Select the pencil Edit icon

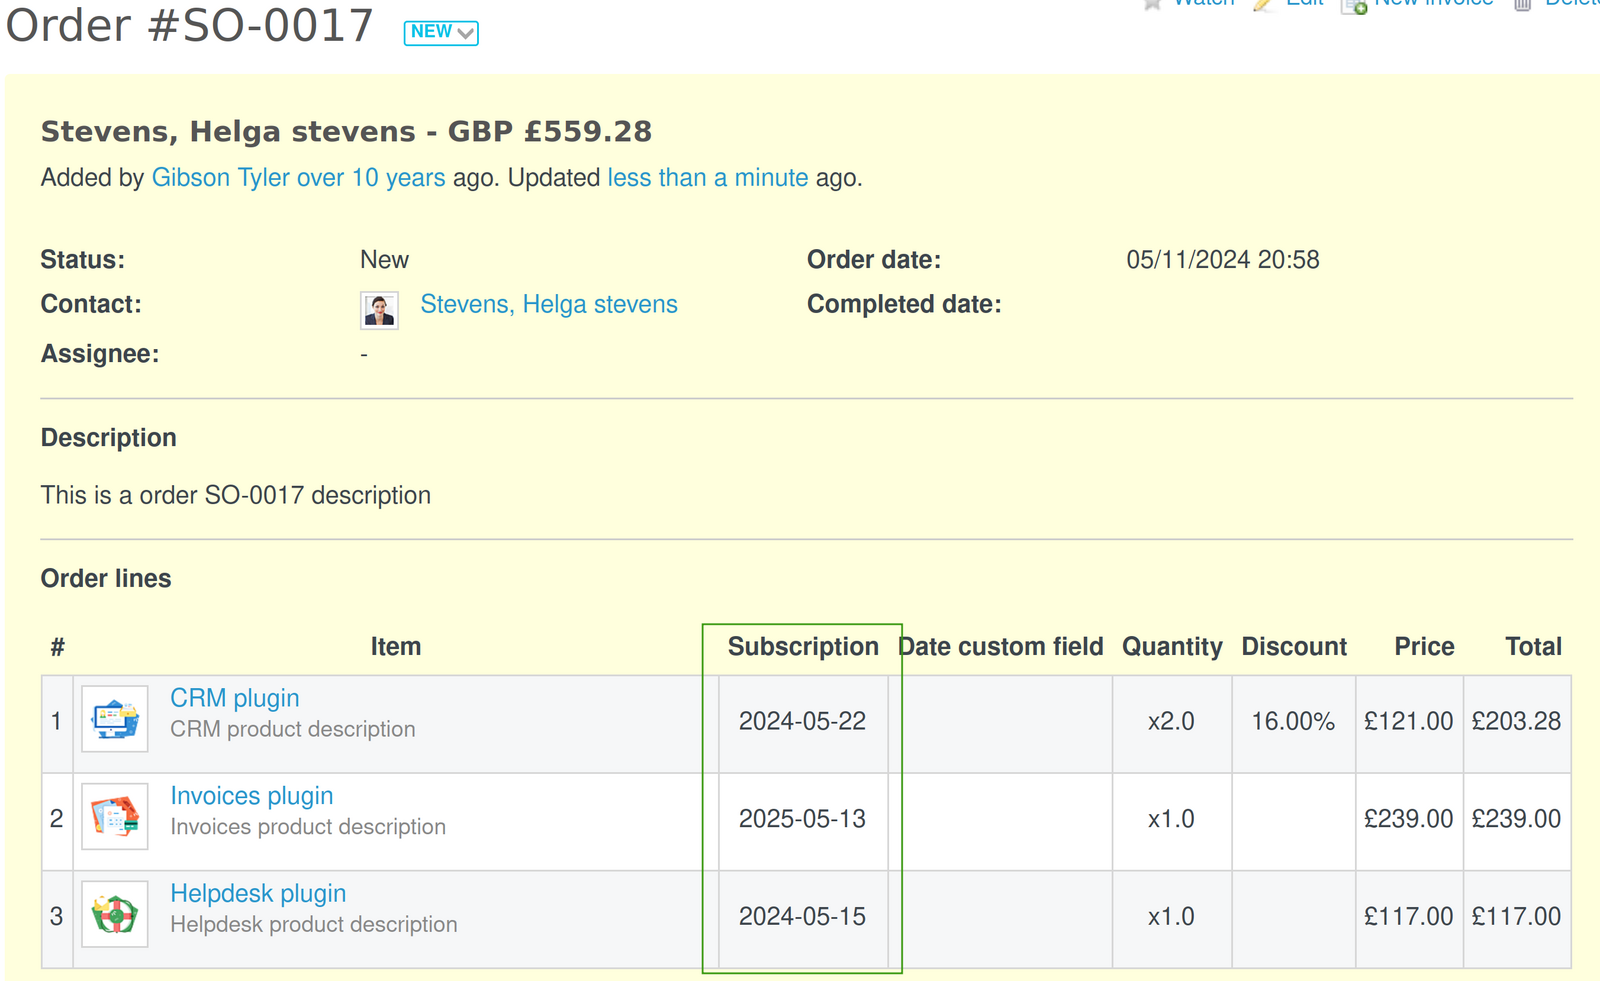[1262, 5]
